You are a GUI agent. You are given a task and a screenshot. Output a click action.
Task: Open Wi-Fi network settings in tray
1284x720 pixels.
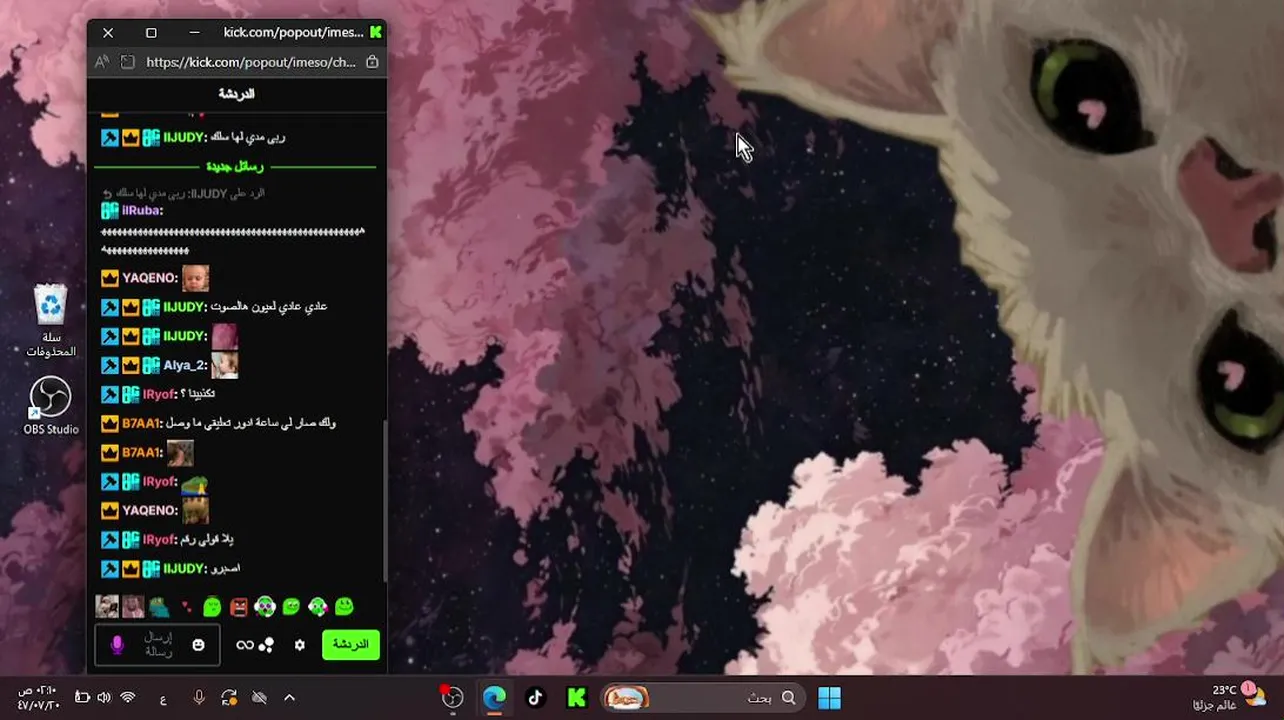pyautogui.click(x=128, y=698)
